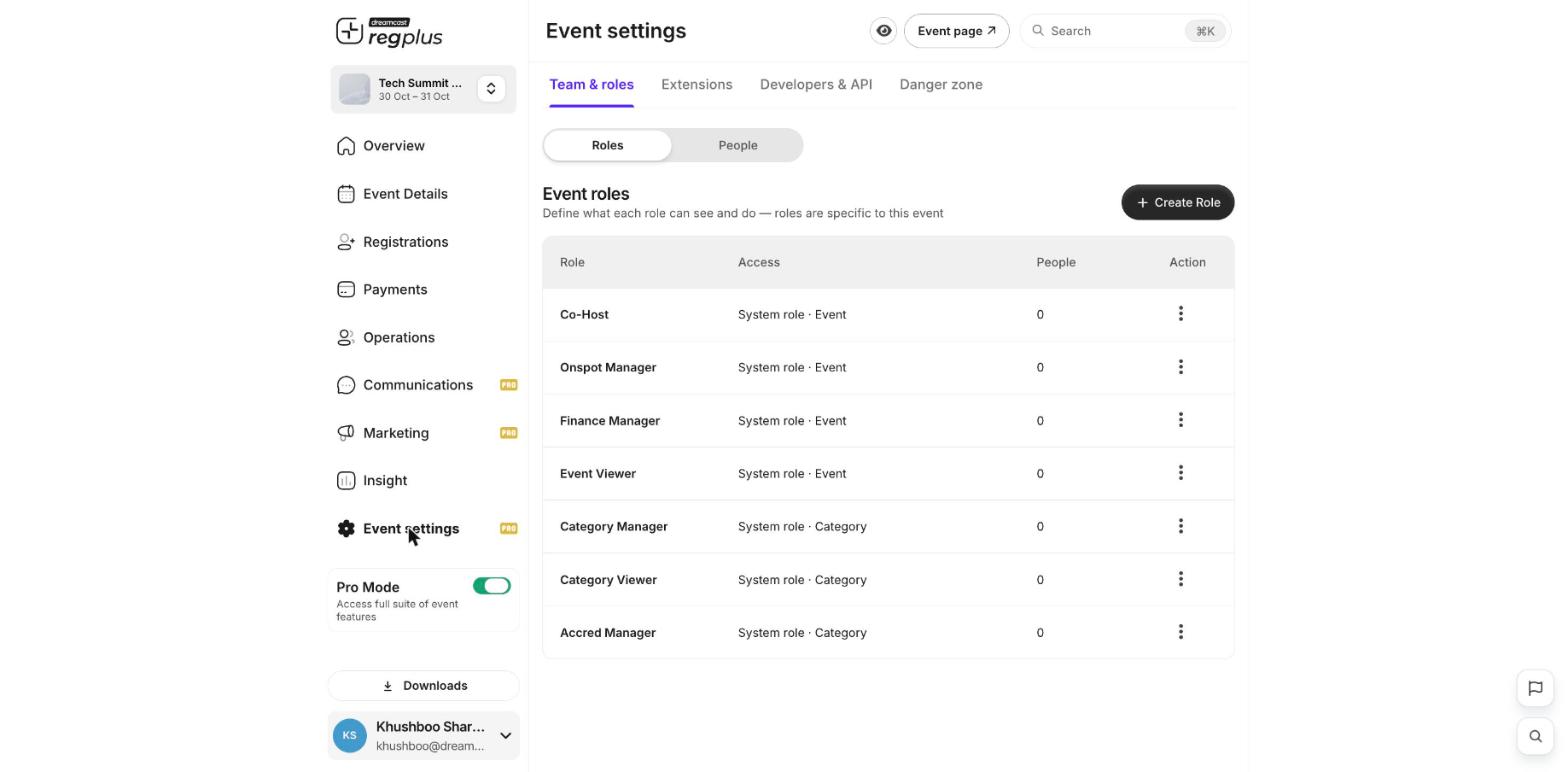Open action menu for Event Viewer
Image resolution: width=1568 pixels, height=772 pixels.
click(x=1181, y=473)
